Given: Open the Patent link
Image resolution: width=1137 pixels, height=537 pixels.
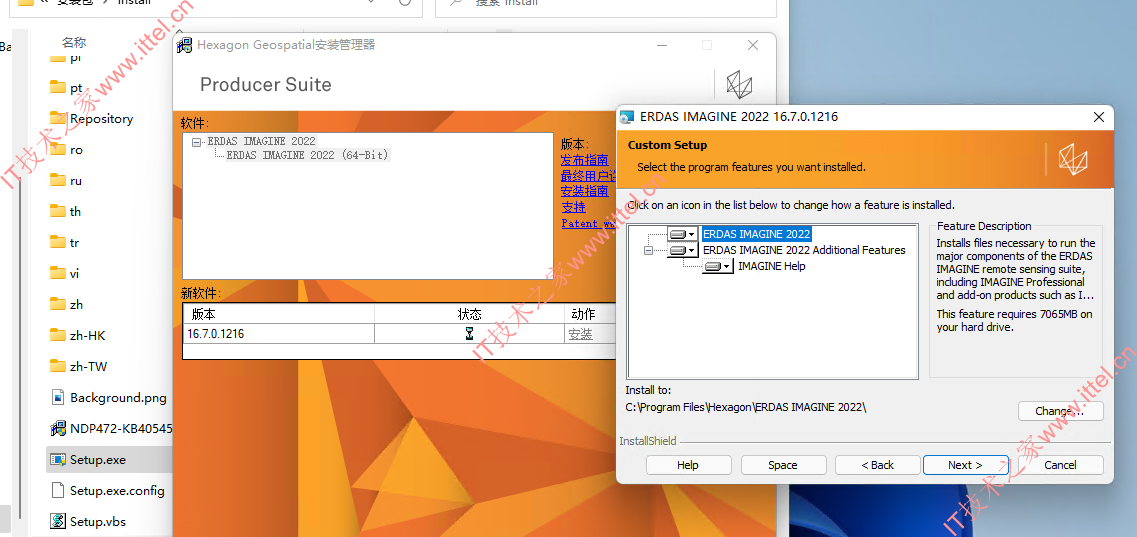Looking at the screenshot, I should (x=588, y=223).
